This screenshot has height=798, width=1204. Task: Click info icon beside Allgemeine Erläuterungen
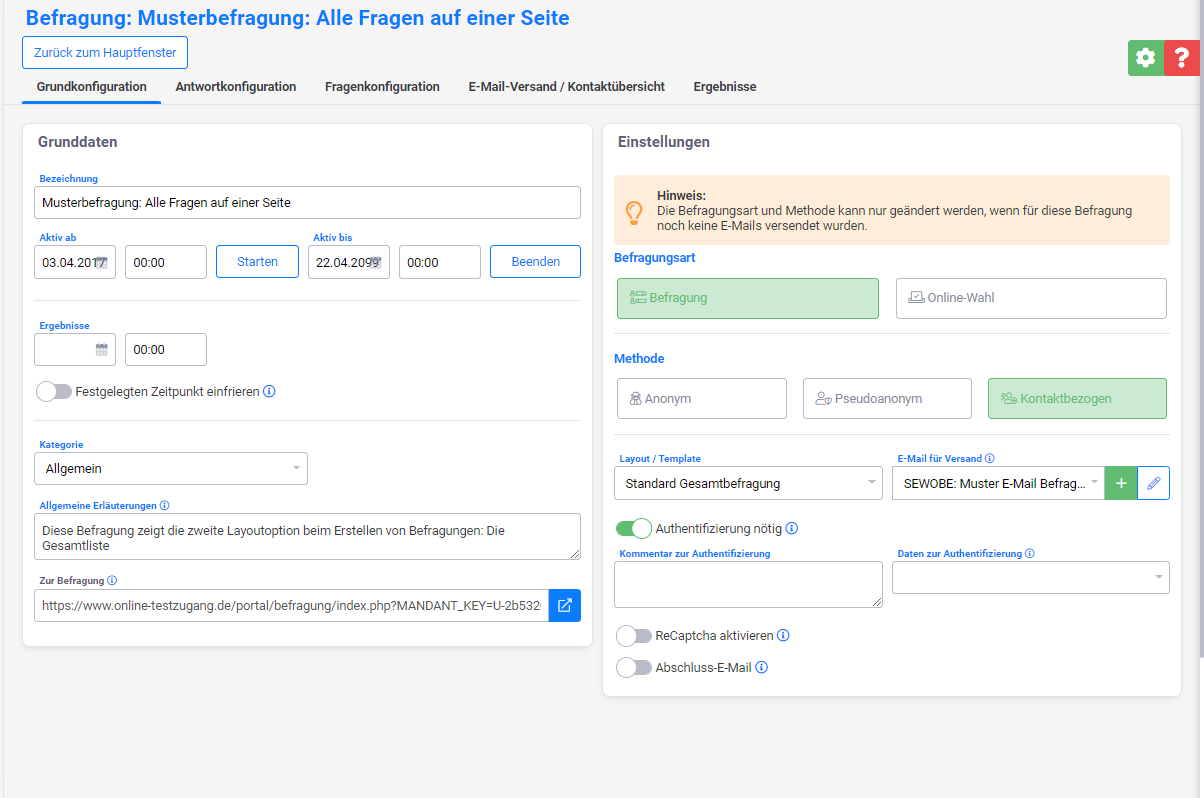point(165,506)
